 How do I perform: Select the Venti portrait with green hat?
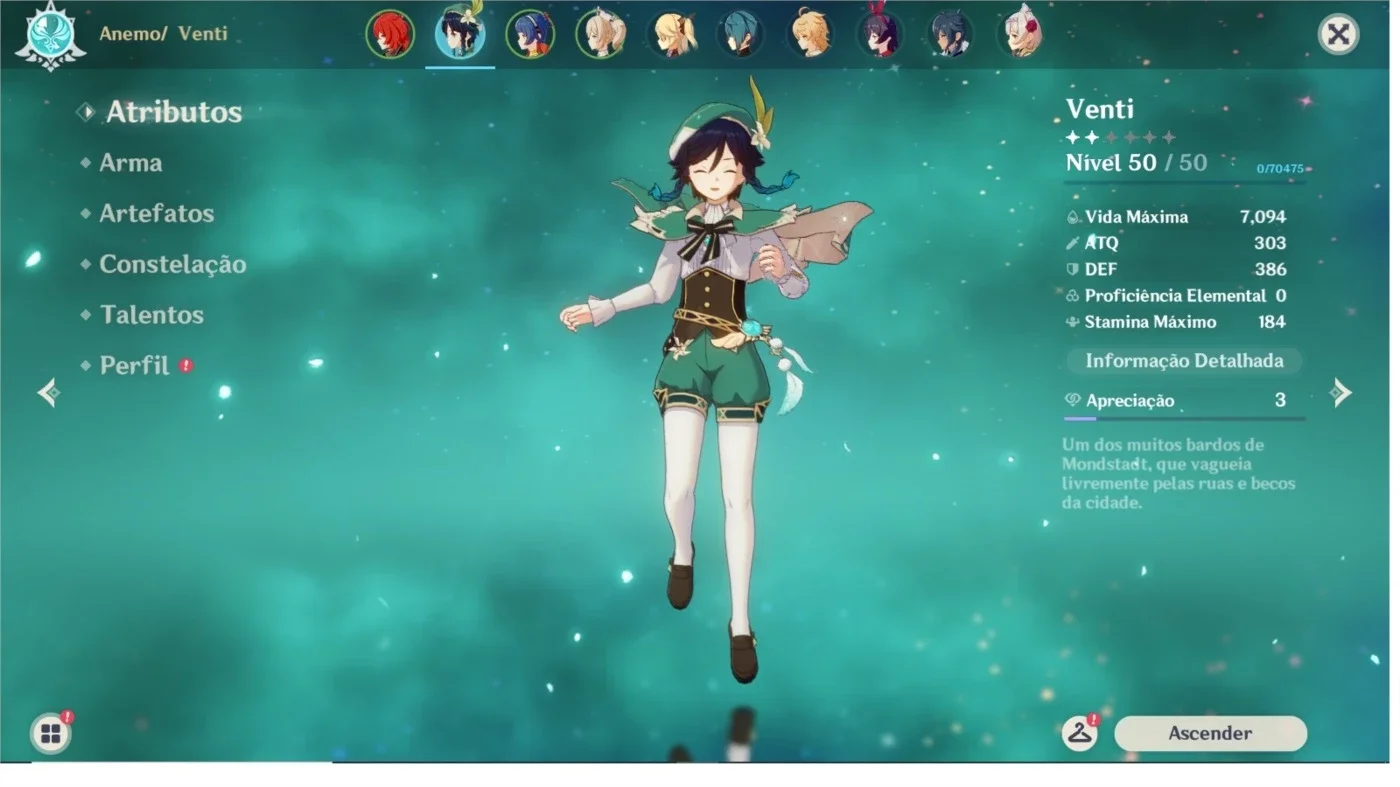pos(460,32)
